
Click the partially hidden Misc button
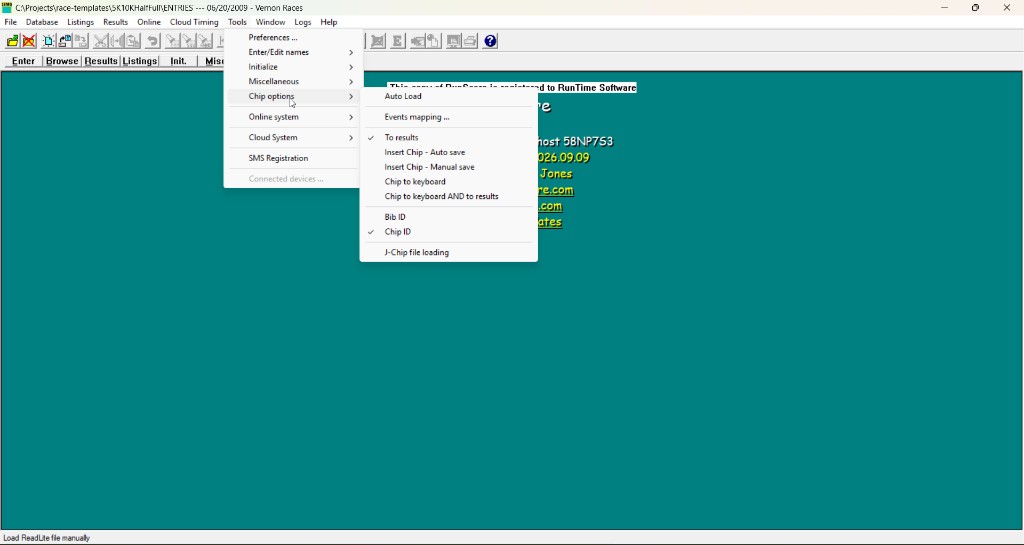tap(212, 61)
